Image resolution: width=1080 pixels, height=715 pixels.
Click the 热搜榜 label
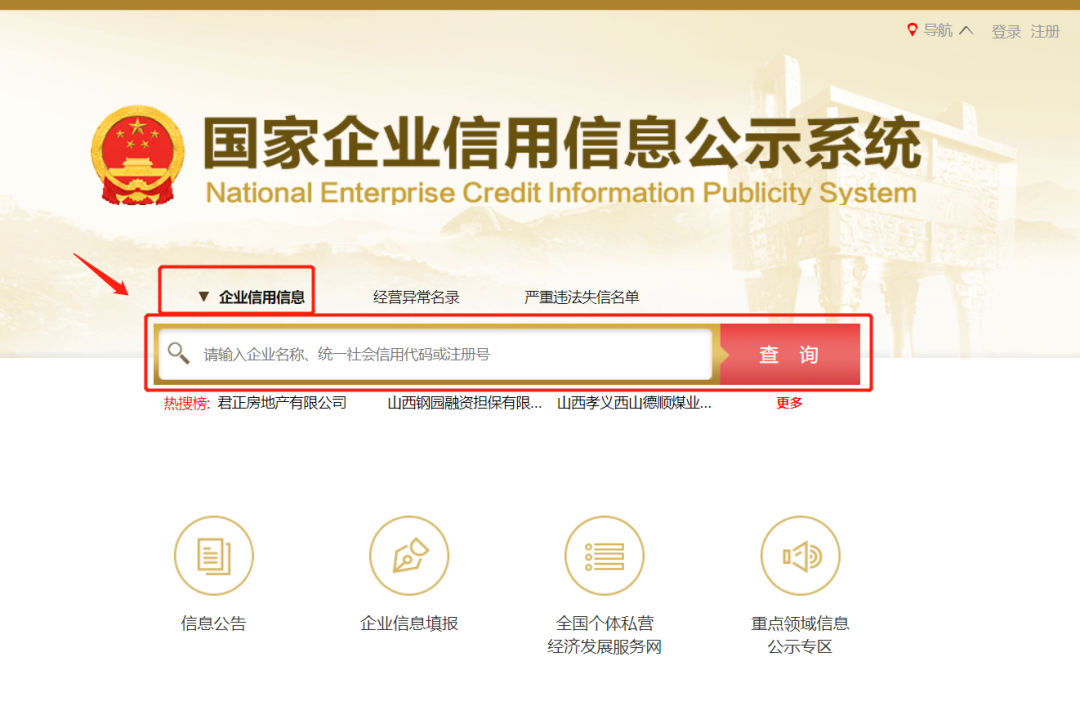[x=186, y=404]
